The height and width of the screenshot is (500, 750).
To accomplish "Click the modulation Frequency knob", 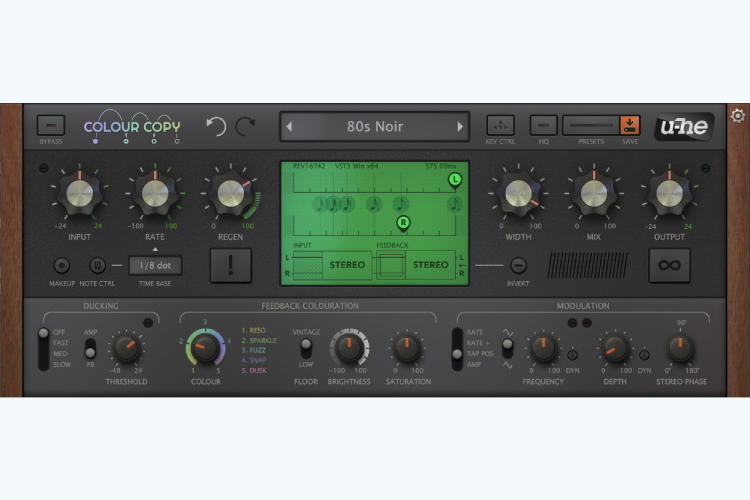I will click(543, 348).
